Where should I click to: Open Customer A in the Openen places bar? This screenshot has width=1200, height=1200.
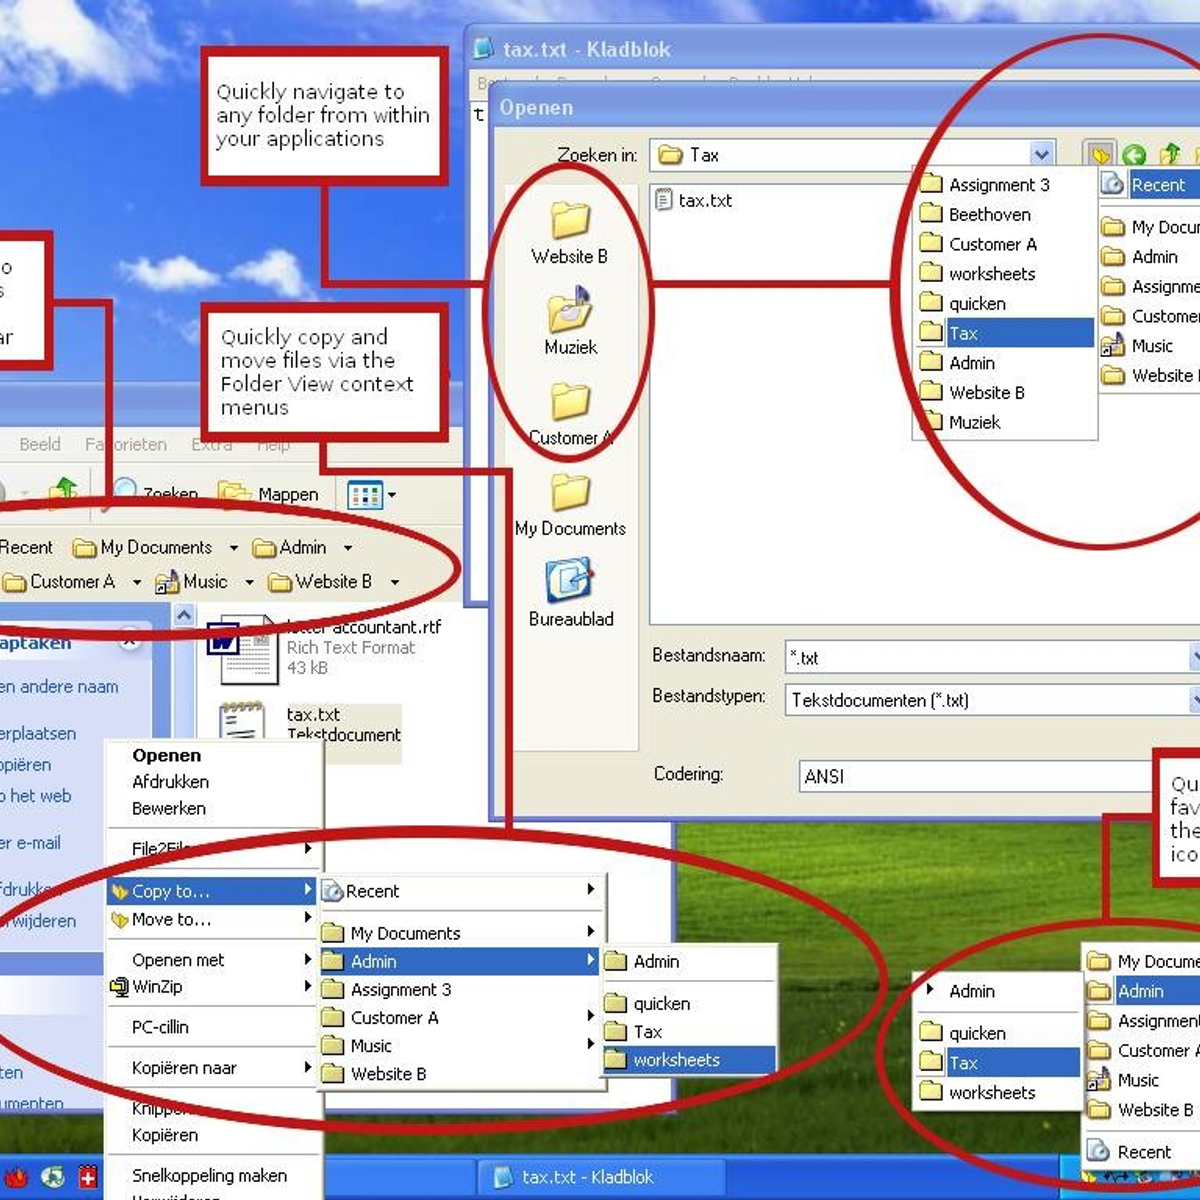pyautogui.click(x=570, y=413)
